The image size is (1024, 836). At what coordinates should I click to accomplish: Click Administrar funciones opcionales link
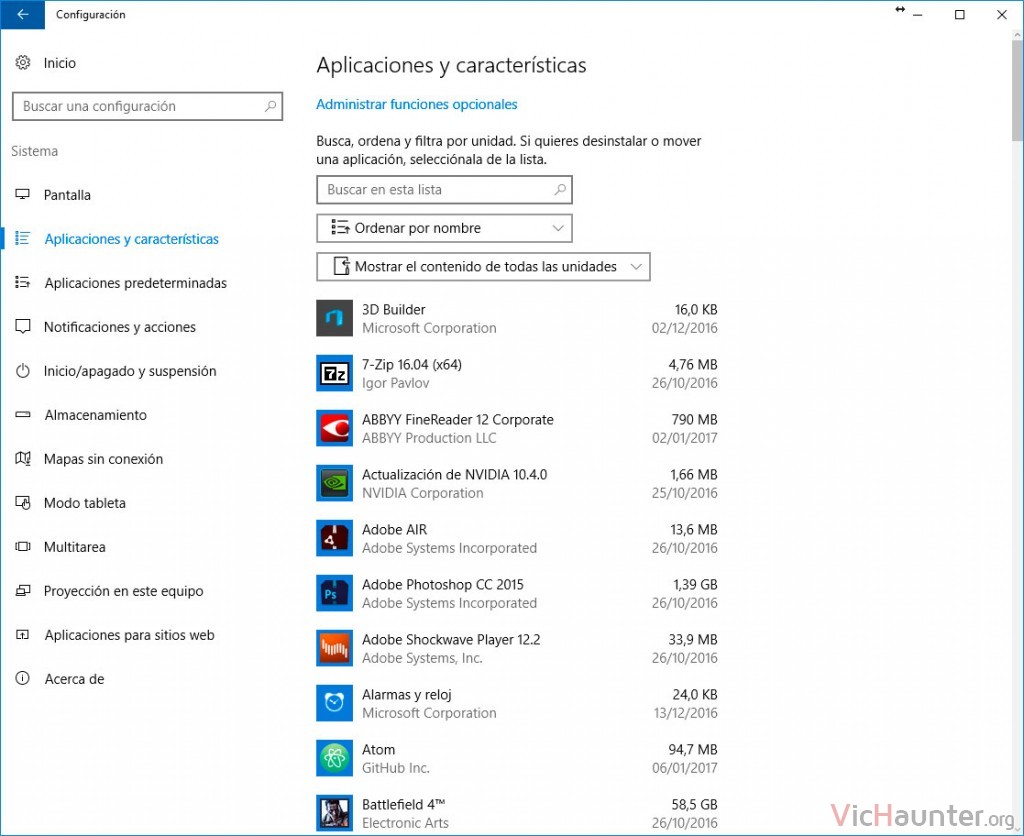click(417, 104)
